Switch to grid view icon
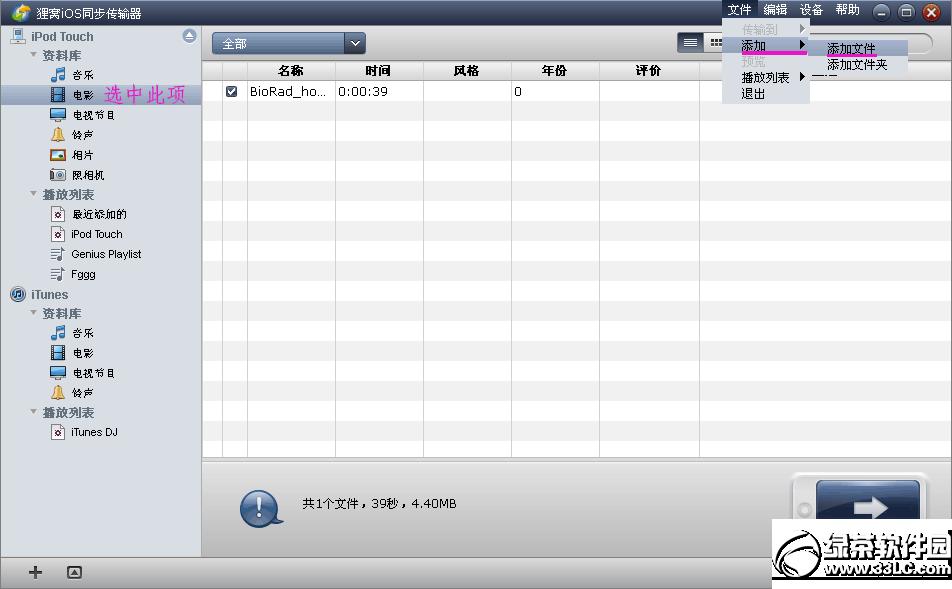The height and width of the screenshot is (589, 952). pos(714,43)
